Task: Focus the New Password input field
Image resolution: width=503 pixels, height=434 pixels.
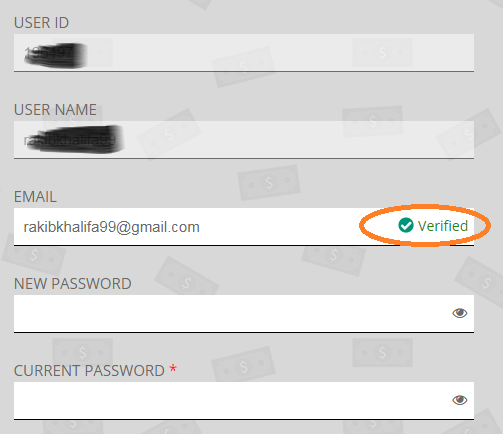Action: coord(244,314)
